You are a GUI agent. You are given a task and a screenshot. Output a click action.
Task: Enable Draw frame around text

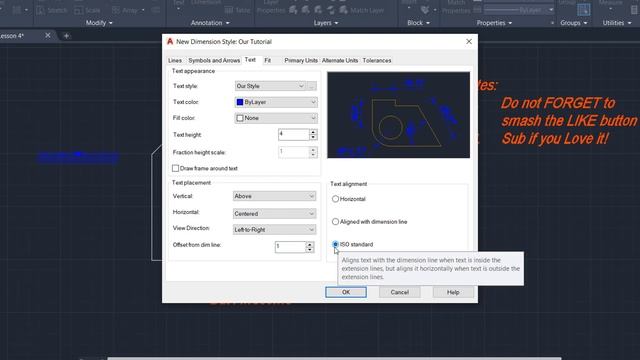(x=176, y=168)
